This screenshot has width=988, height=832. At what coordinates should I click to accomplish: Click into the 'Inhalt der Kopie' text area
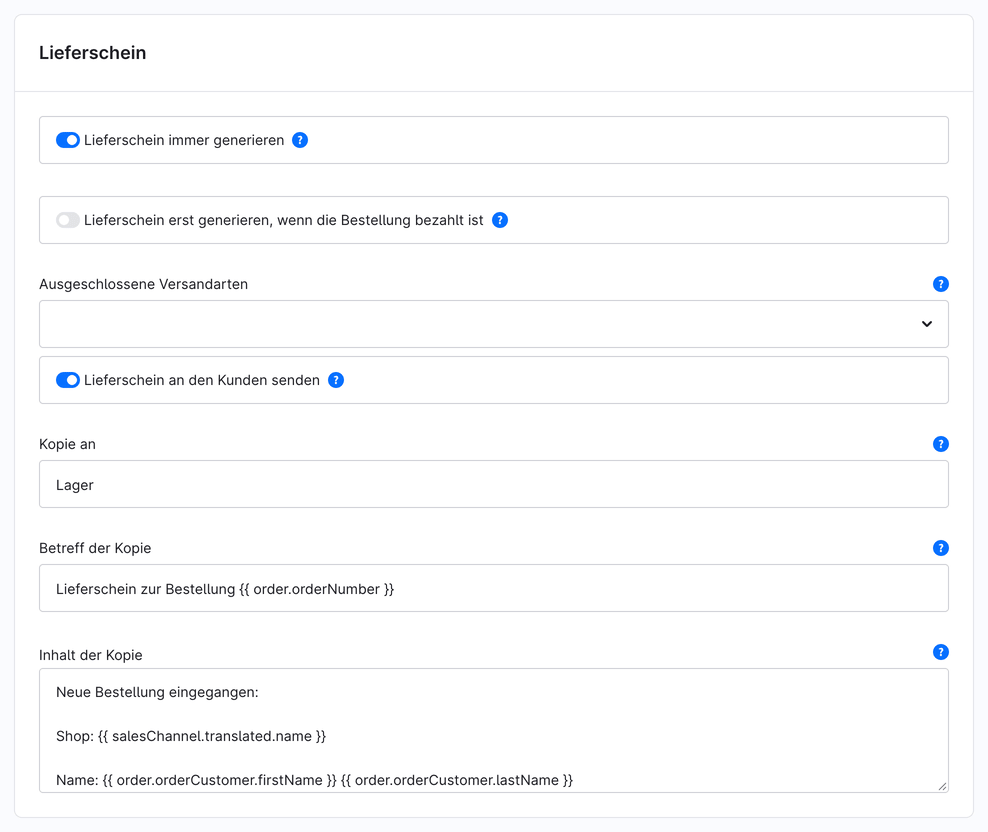pyautogui.click(x=494, y=731)
